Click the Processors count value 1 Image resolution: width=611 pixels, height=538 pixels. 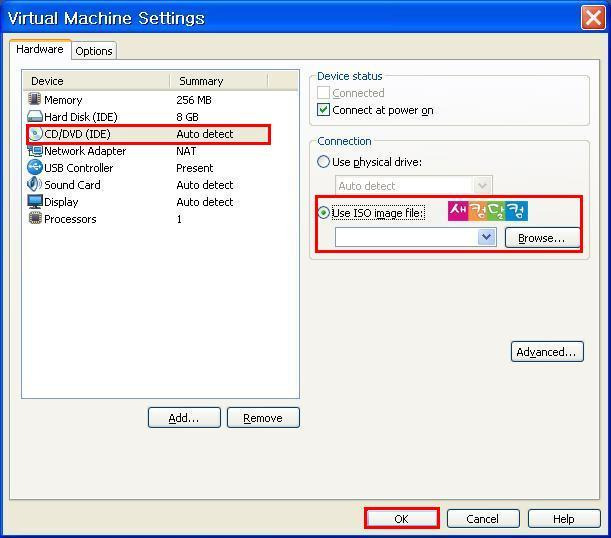point(179,219)
